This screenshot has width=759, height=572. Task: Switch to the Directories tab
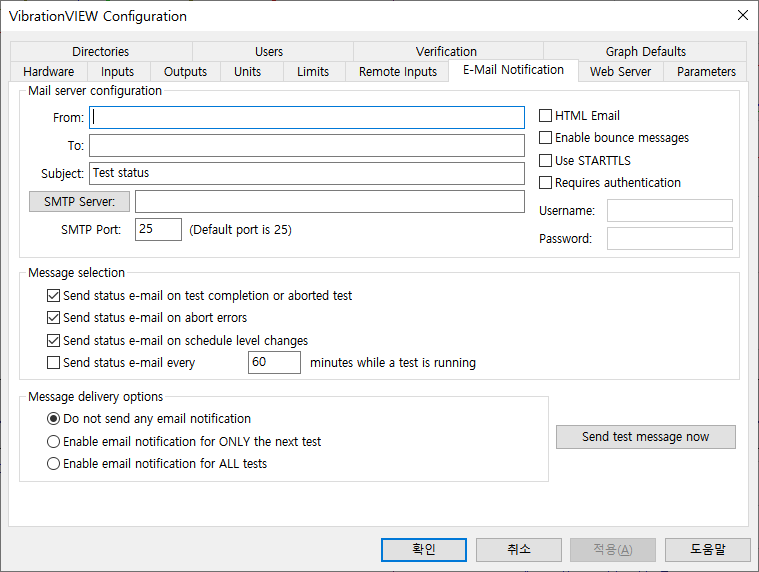tap(101, 51)
